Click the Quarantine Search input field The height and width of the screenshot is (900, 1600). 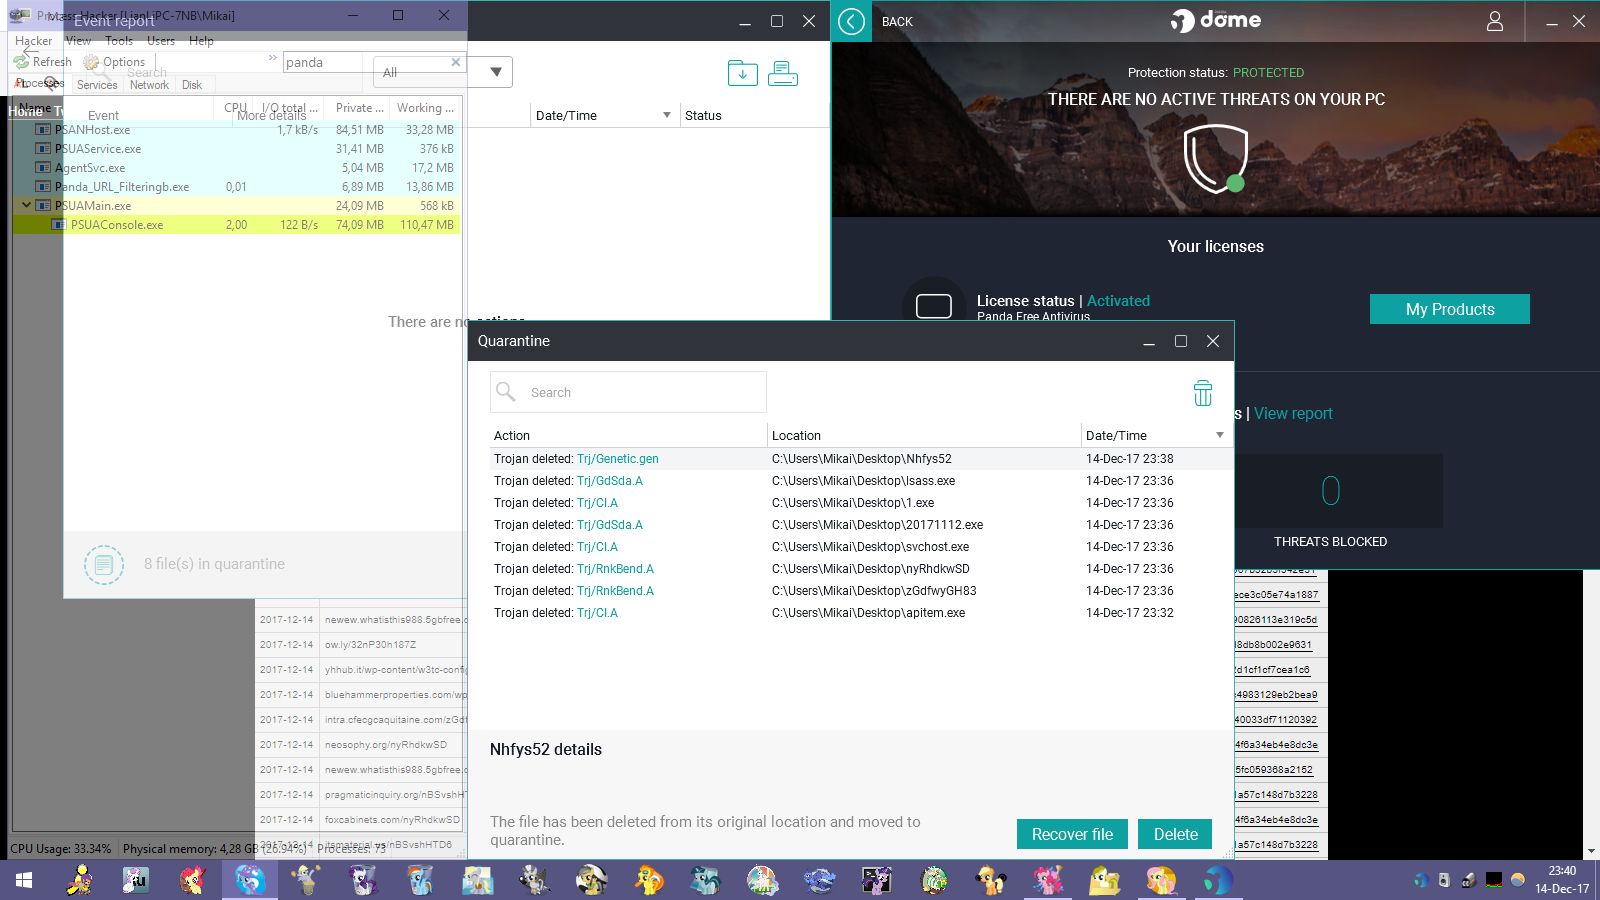tap(628, 392)
